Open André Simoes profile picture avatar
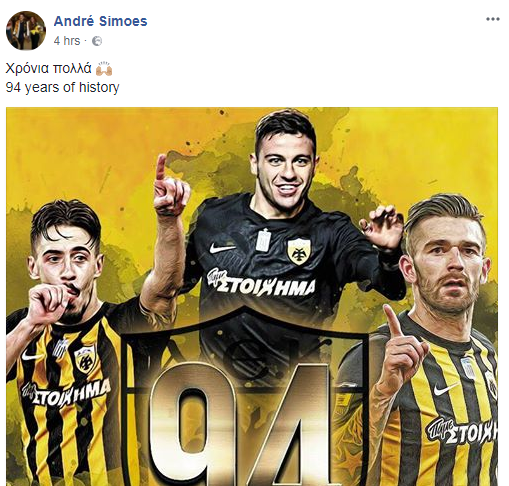Viewport: 509px width, 486px height. 26,31
